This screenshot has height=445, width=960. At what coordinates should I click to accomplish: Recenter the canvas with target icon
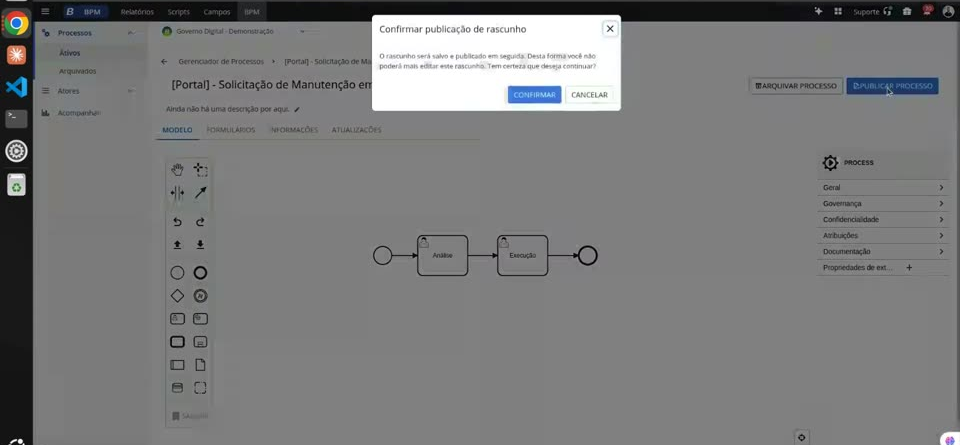[801, 438]
